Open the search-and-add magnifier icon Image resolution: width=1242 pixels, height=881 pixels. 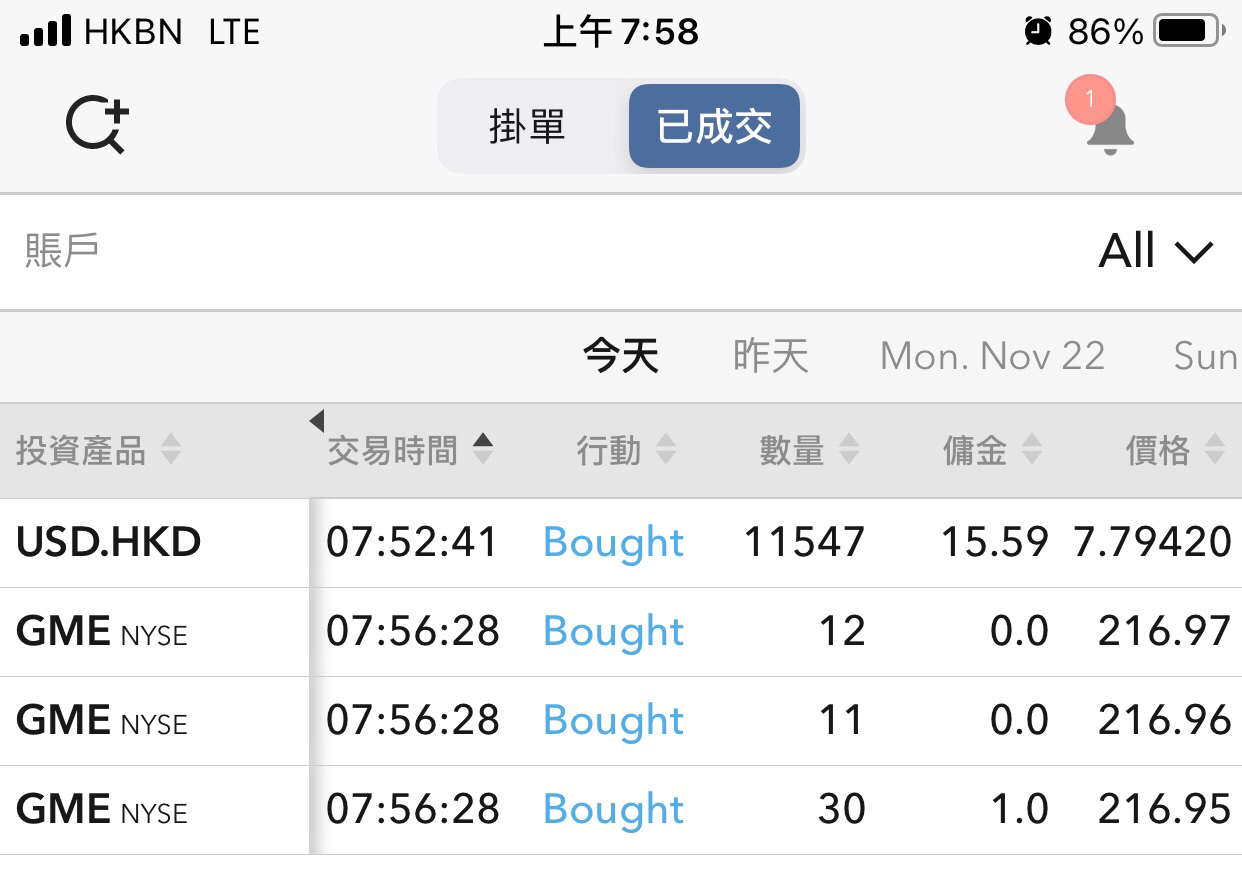coord(98,126)
